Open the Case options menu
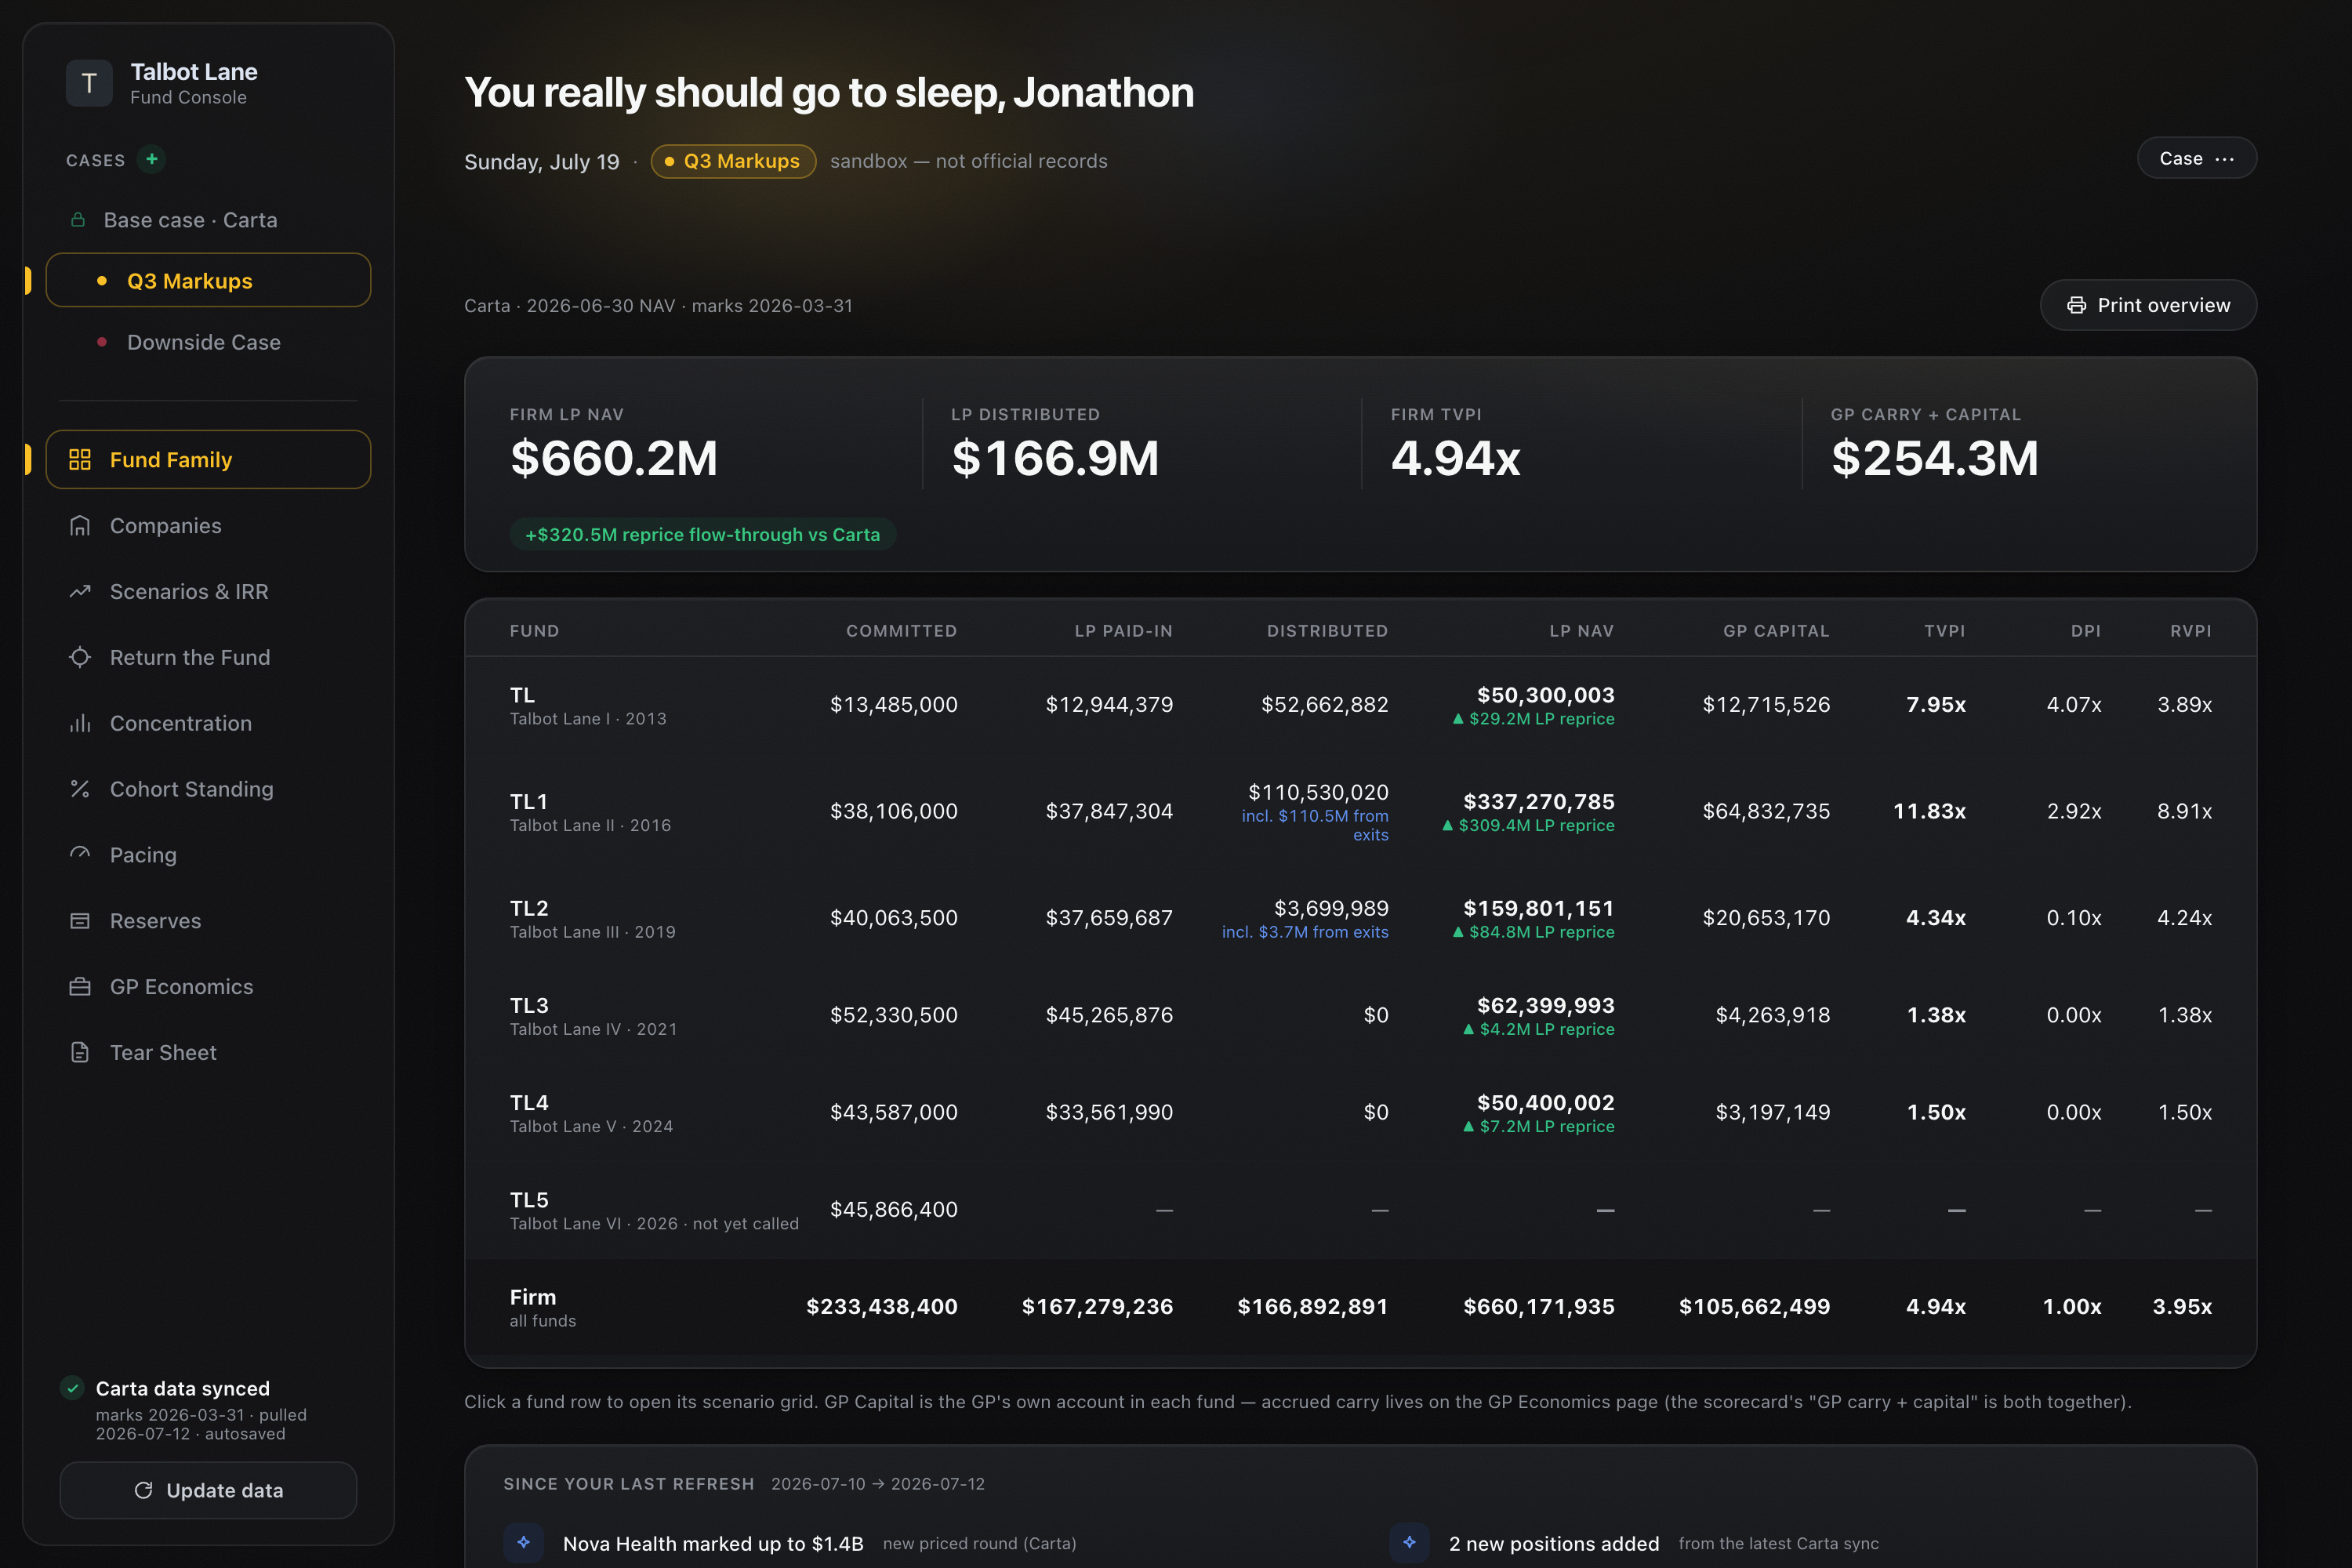 click(2196, 158)
